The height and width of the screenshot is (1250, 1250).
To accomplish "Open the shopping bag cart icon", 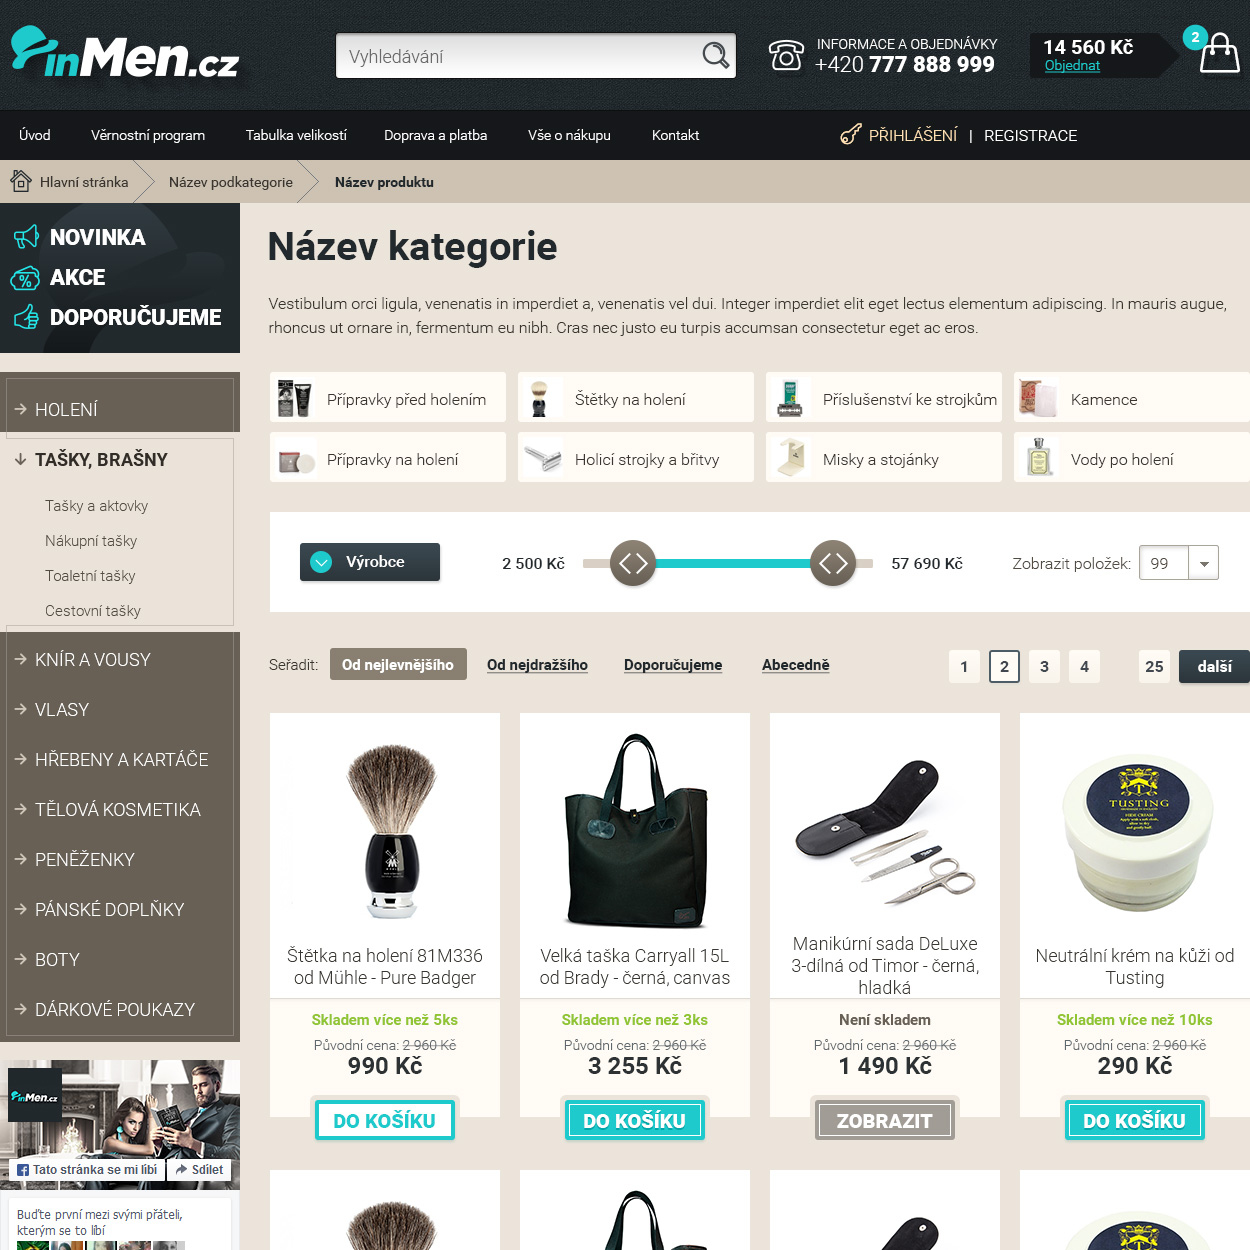I will pyautogui.click(x=1219, y=52).
